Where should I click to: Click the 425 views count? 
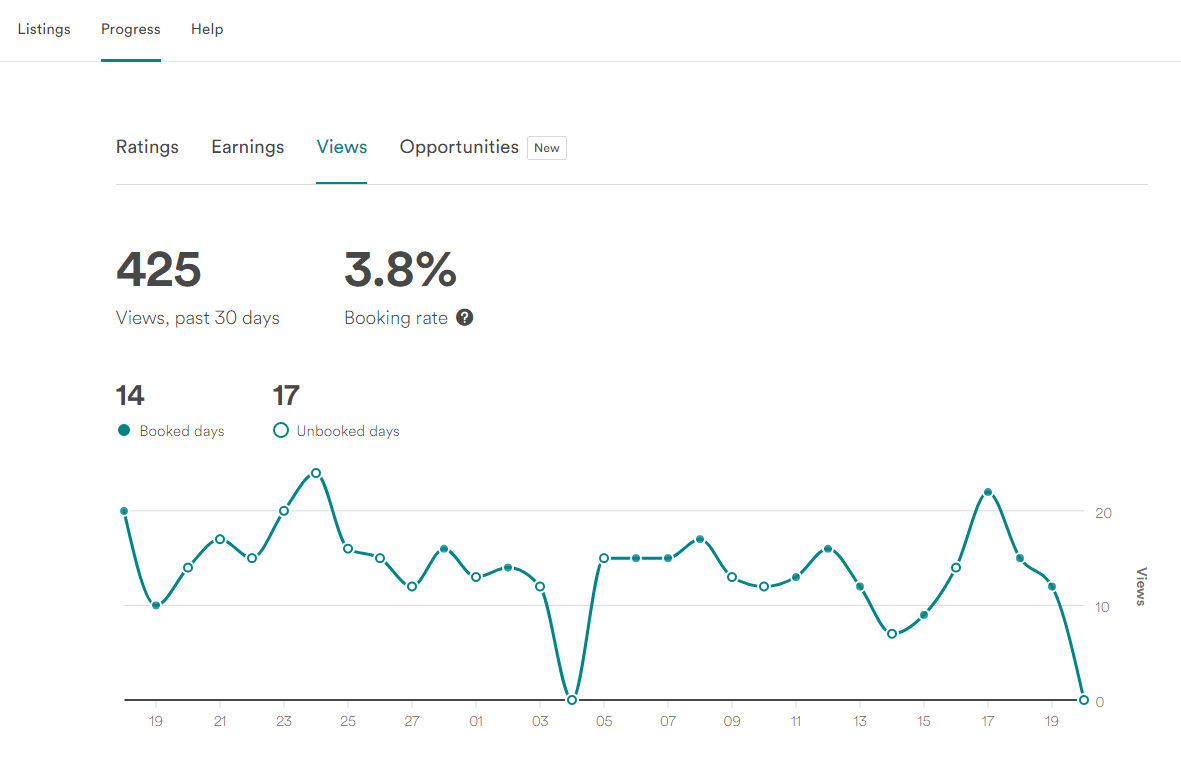pyautogui.click(x=159, y=270)
